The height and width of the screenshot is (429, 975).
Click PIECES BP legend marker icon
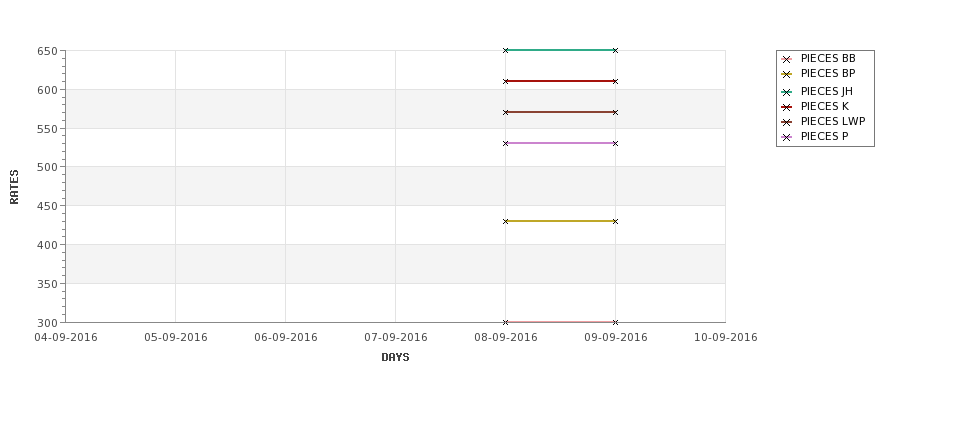pyautogui.click(x=786, y=74)
